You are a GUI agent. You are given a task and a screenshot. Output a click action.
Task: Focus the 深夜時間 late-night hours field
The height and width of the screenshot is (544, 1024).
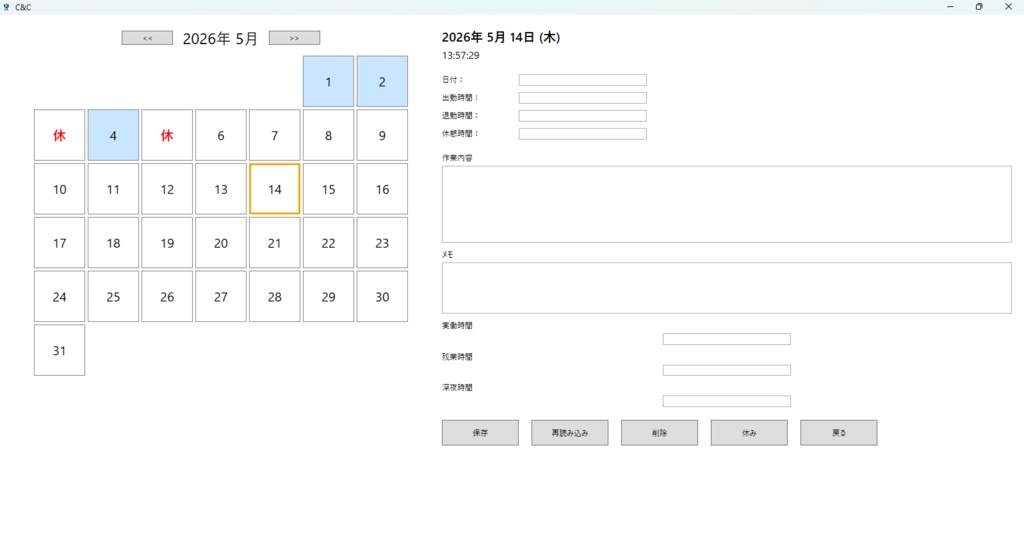coord(727,401)
